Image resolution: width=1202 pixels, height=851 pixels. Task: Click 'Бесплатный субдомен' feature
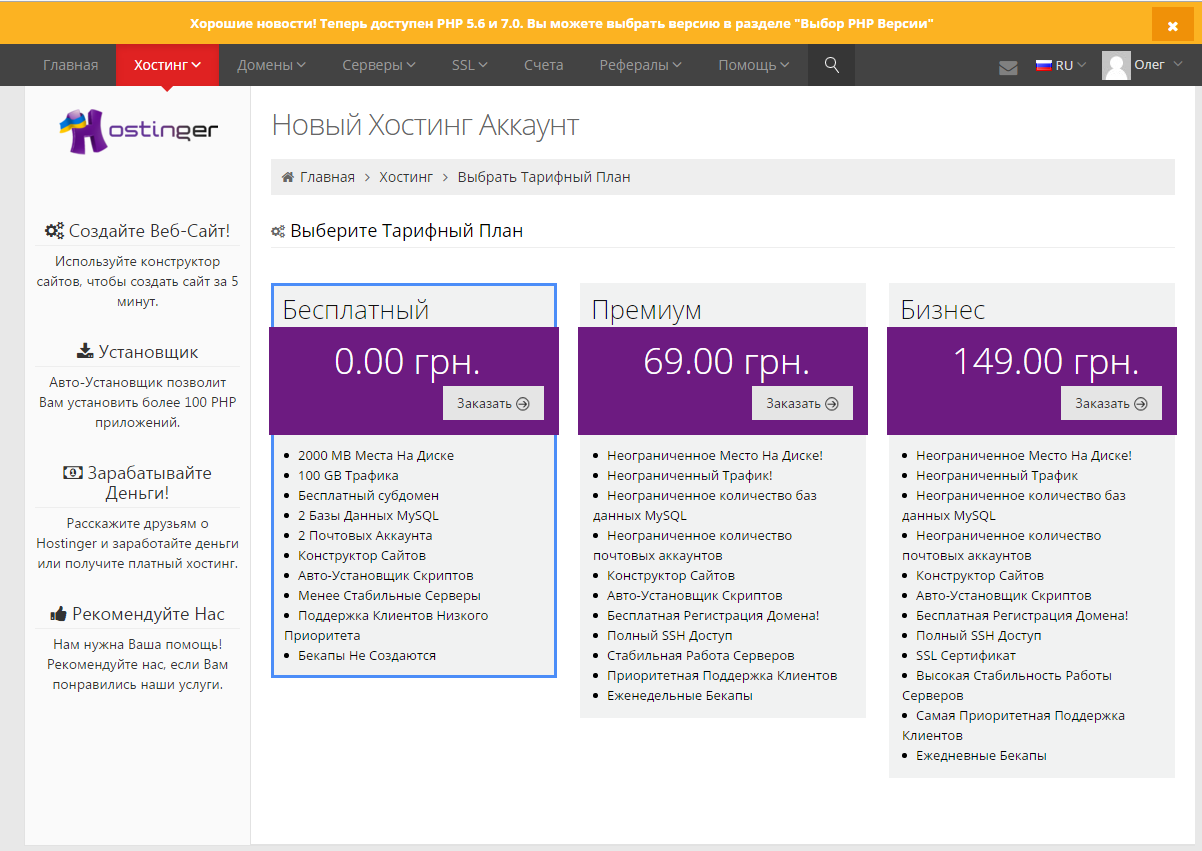coord(368,495)
